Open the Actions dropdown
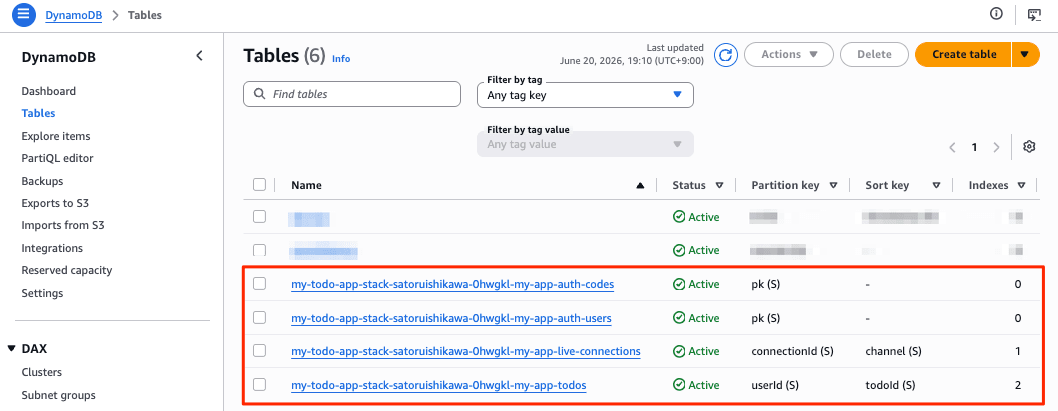Viewport: 1058px width, 411px height. 789,55
